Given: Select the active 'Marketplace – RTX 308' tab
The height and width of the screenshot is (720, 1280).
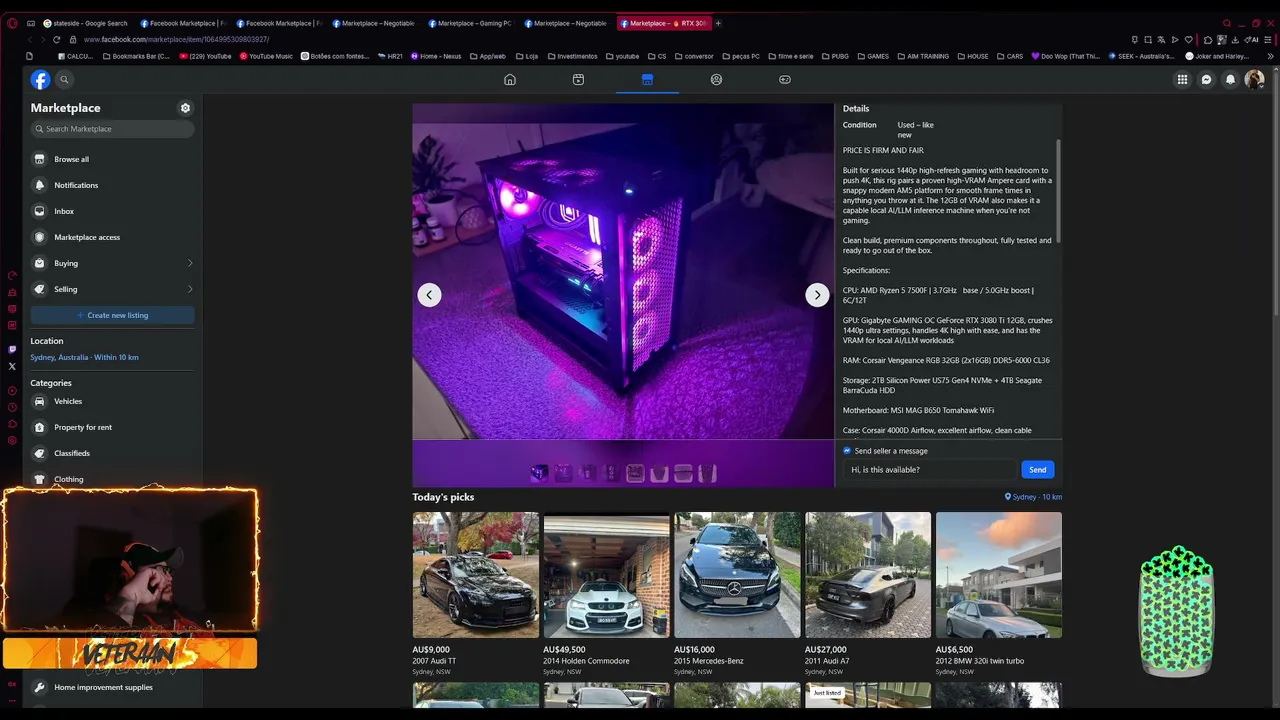Looking at the screenshot, I should click(x=663, y=23).
